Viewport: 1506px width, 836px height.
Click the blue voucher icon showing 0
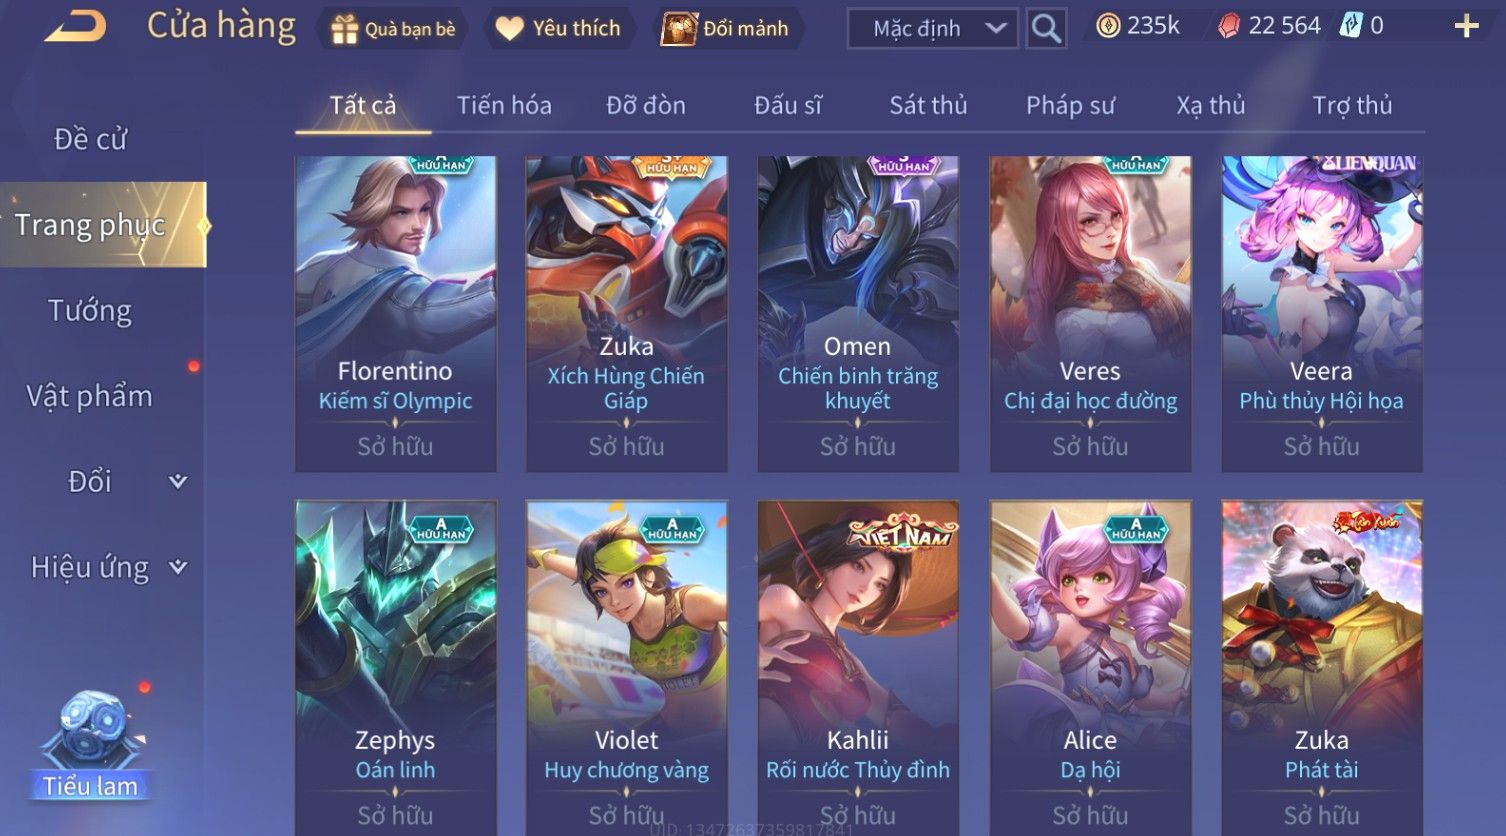pos(1351,26)
